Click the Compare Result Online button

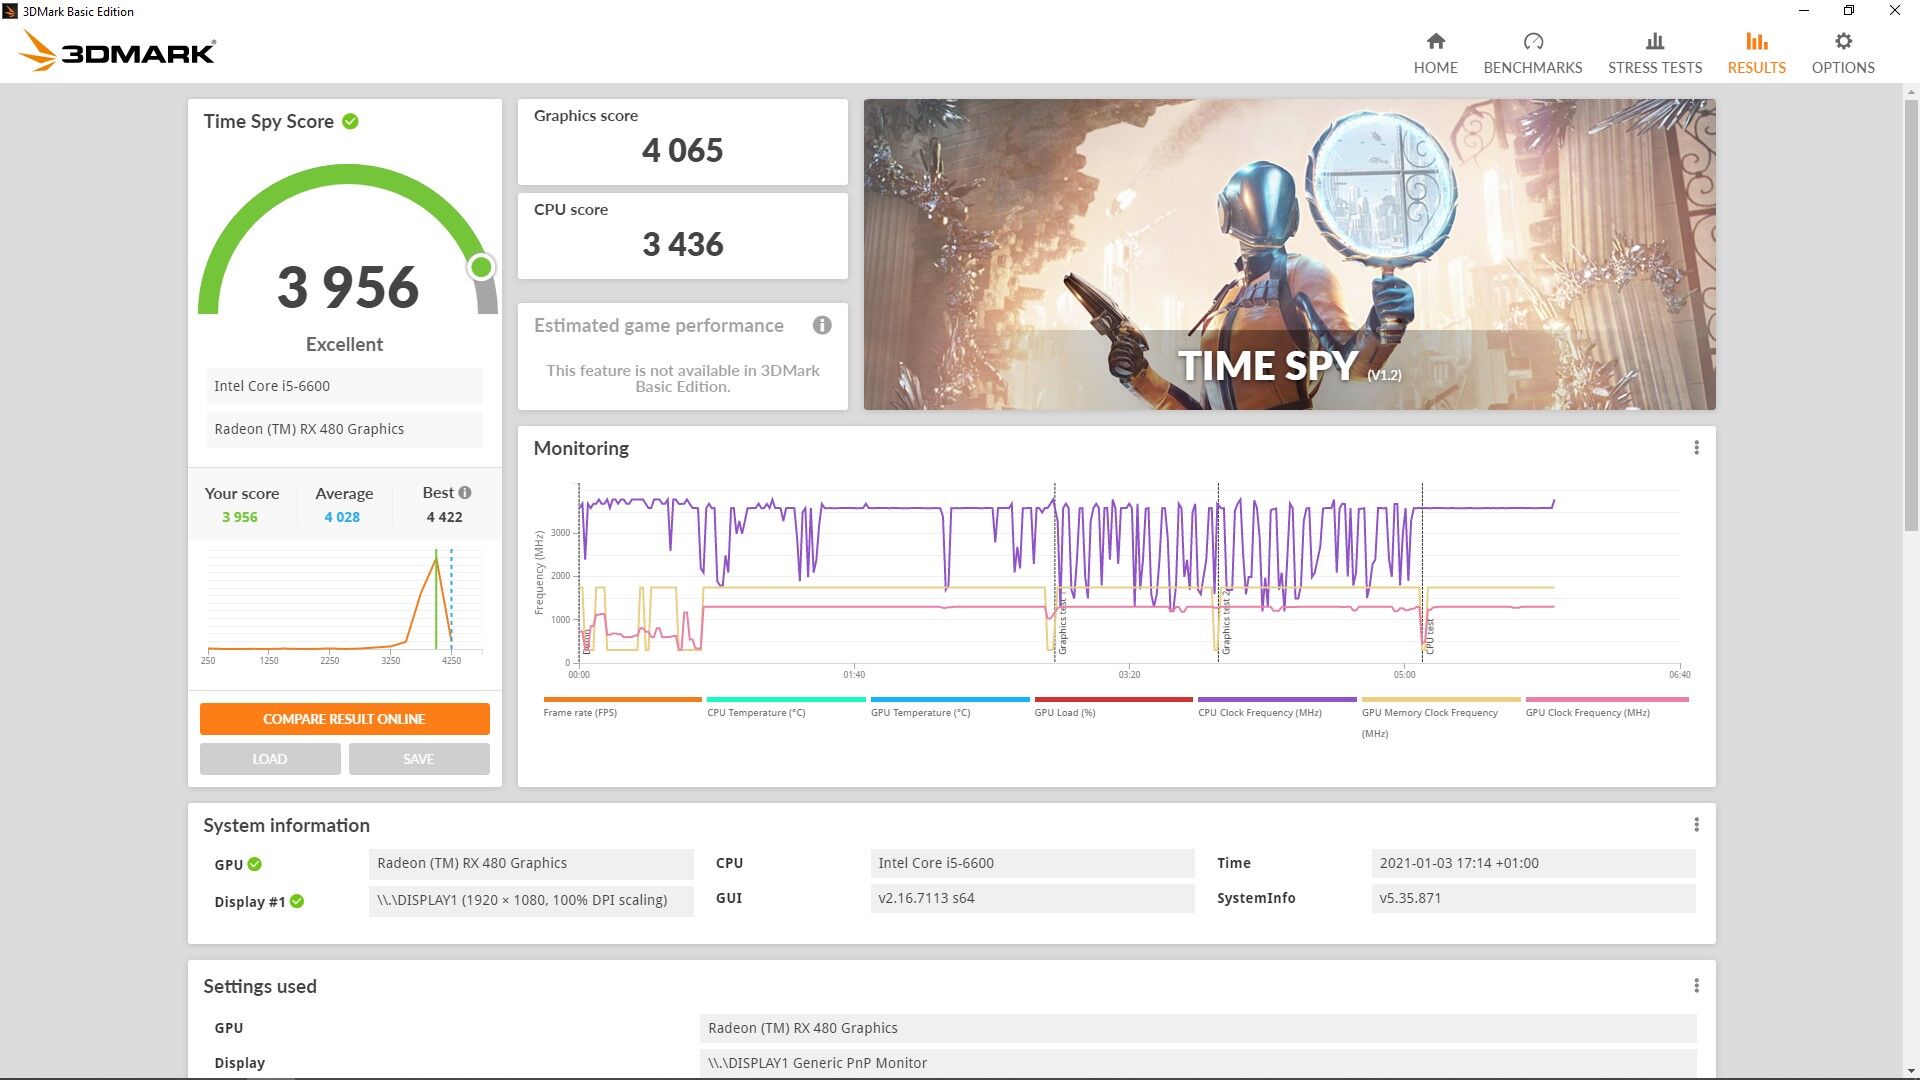coord(344,719)
